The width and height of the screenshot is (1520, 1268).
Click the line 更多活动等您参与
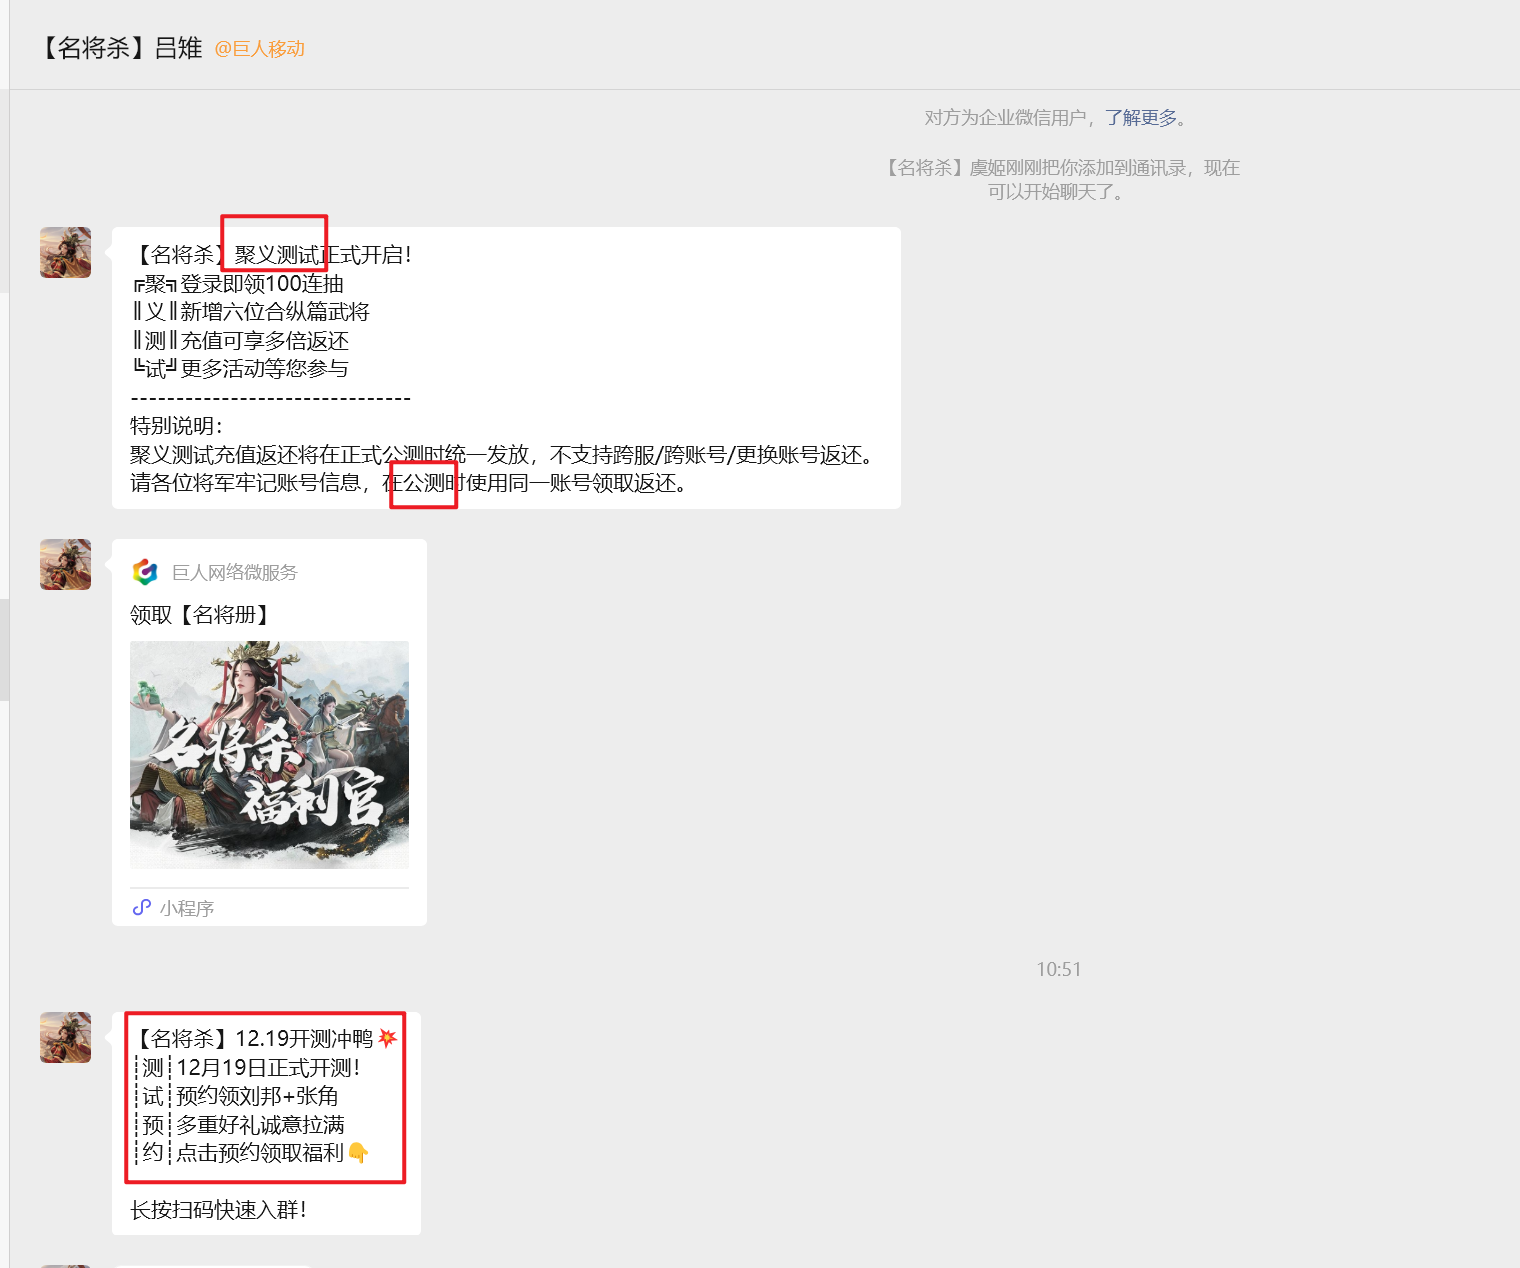coord(265,369)
